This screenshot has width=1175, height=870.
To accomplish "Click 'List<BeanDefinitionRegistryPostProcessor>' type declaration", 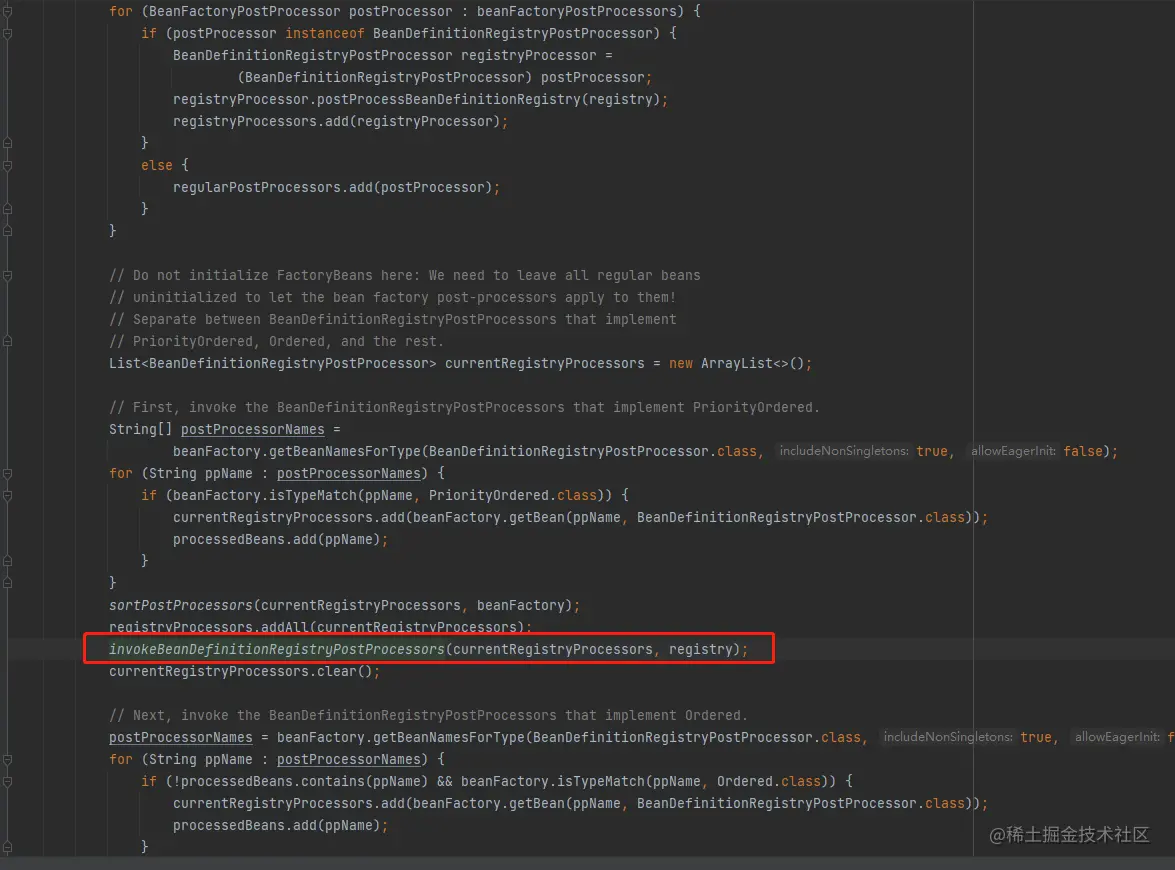I will pyautogui.click(x=272, y=363).
